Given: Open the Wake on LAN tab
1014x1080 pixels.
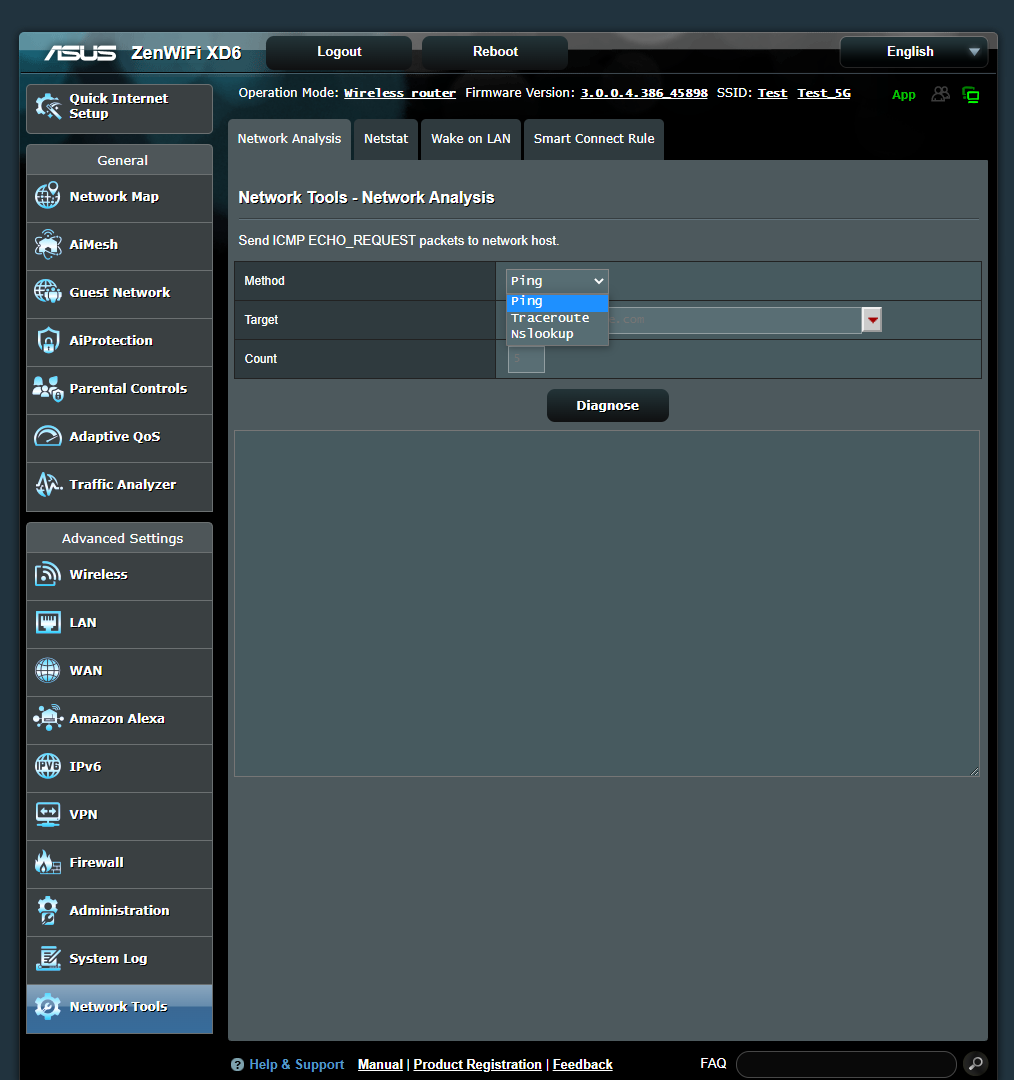Looking at the screenshot, I should [471, 139].
